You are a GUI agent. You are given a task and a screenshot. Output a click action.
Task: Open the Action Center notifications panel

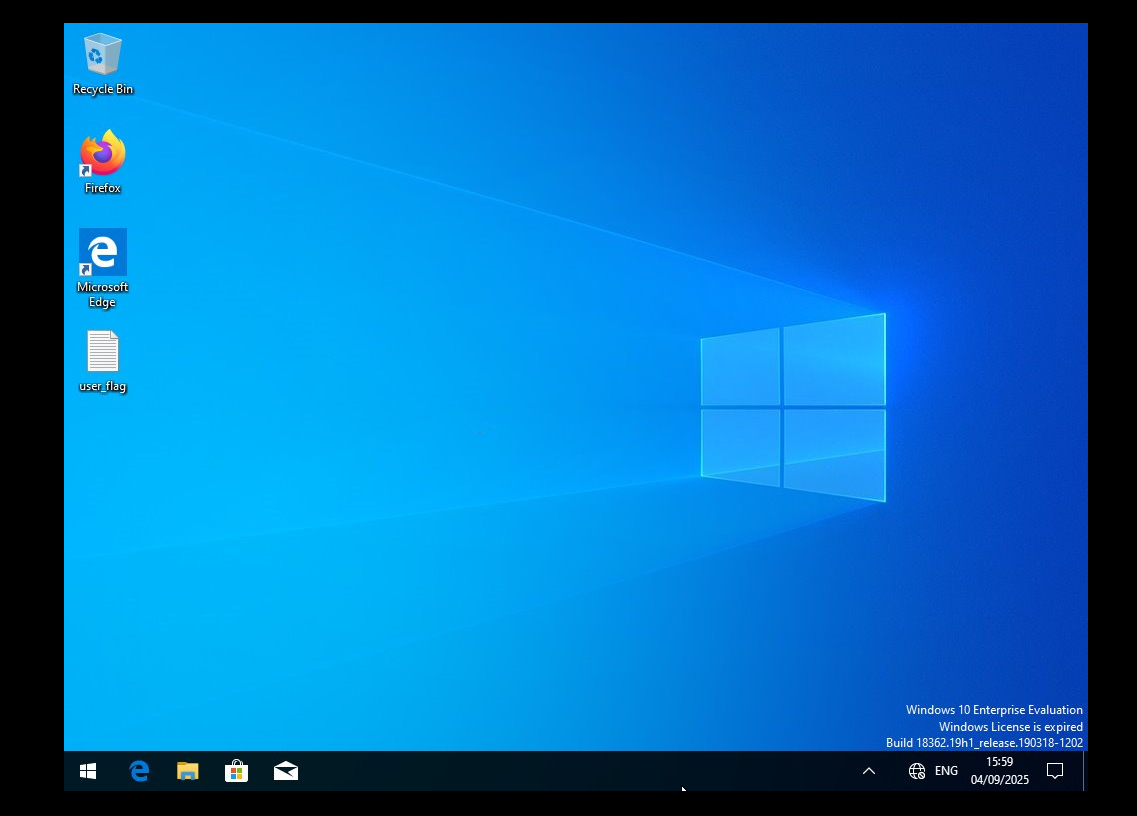point(1054,771)
